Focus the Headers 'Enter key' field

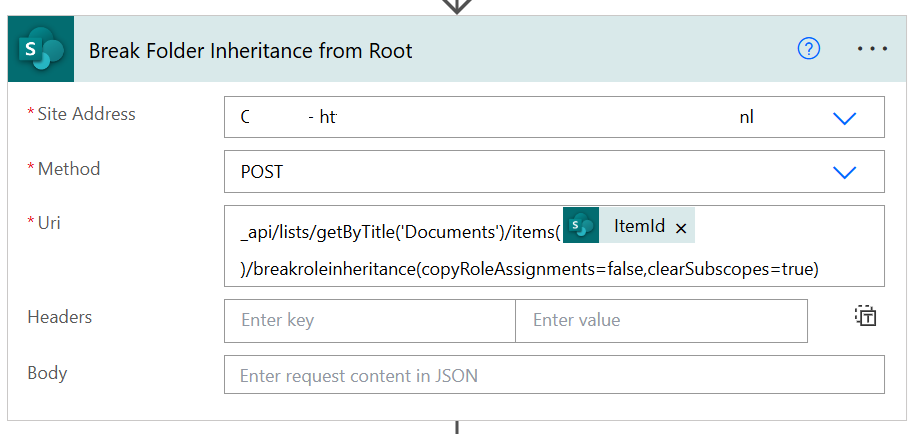pyautogui.click(x=369, y=321)
